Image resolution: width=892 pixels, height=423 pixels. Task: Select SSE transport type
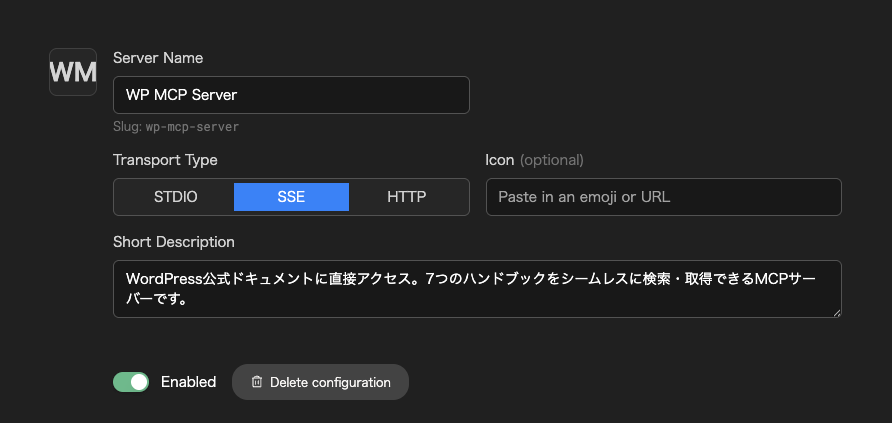(291, 197)
